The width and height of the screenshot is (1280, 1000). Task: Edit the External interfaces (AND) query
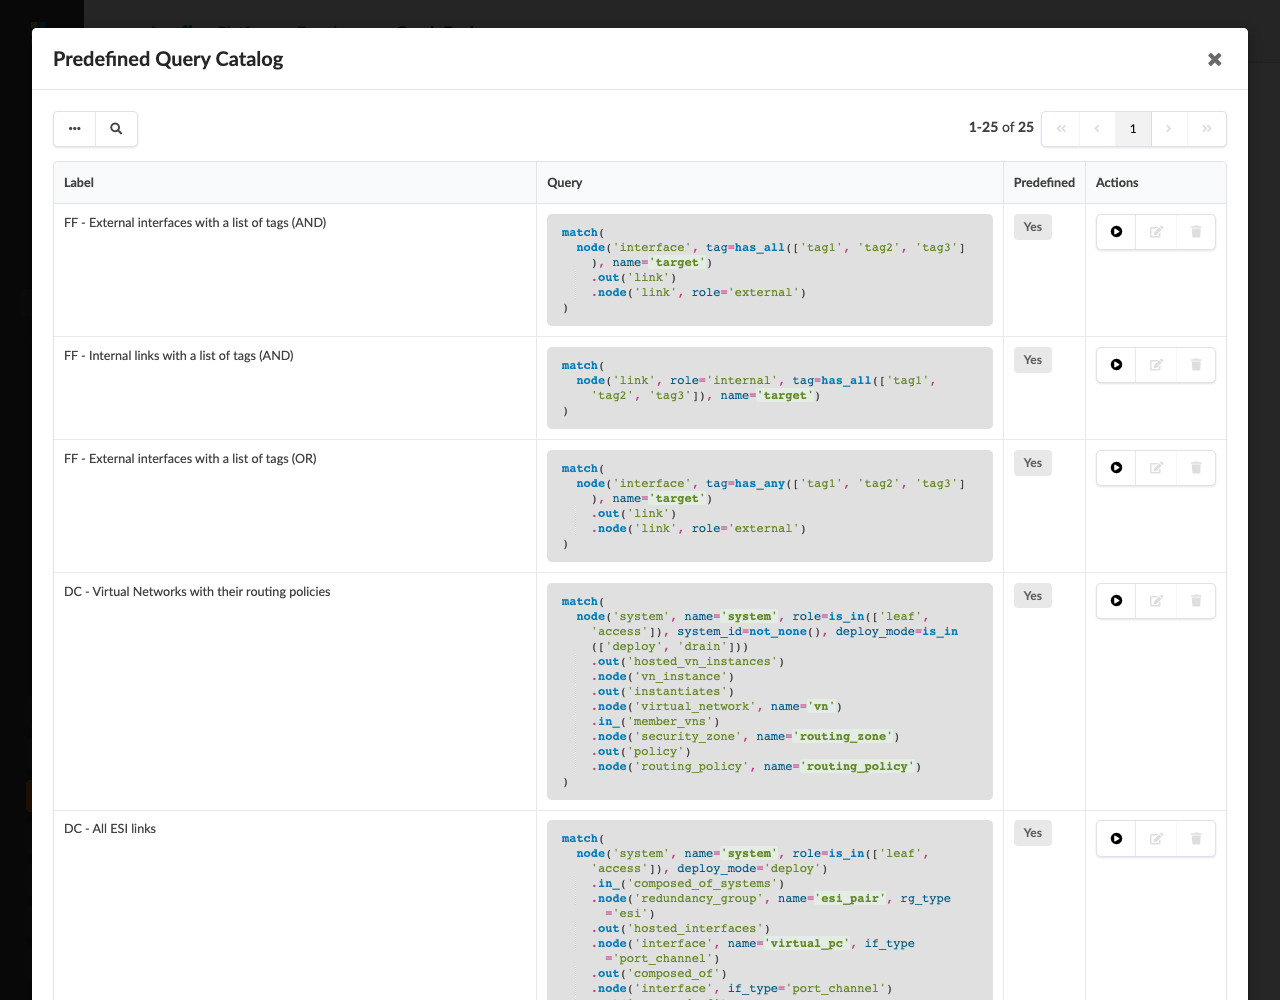[1156, 232]
